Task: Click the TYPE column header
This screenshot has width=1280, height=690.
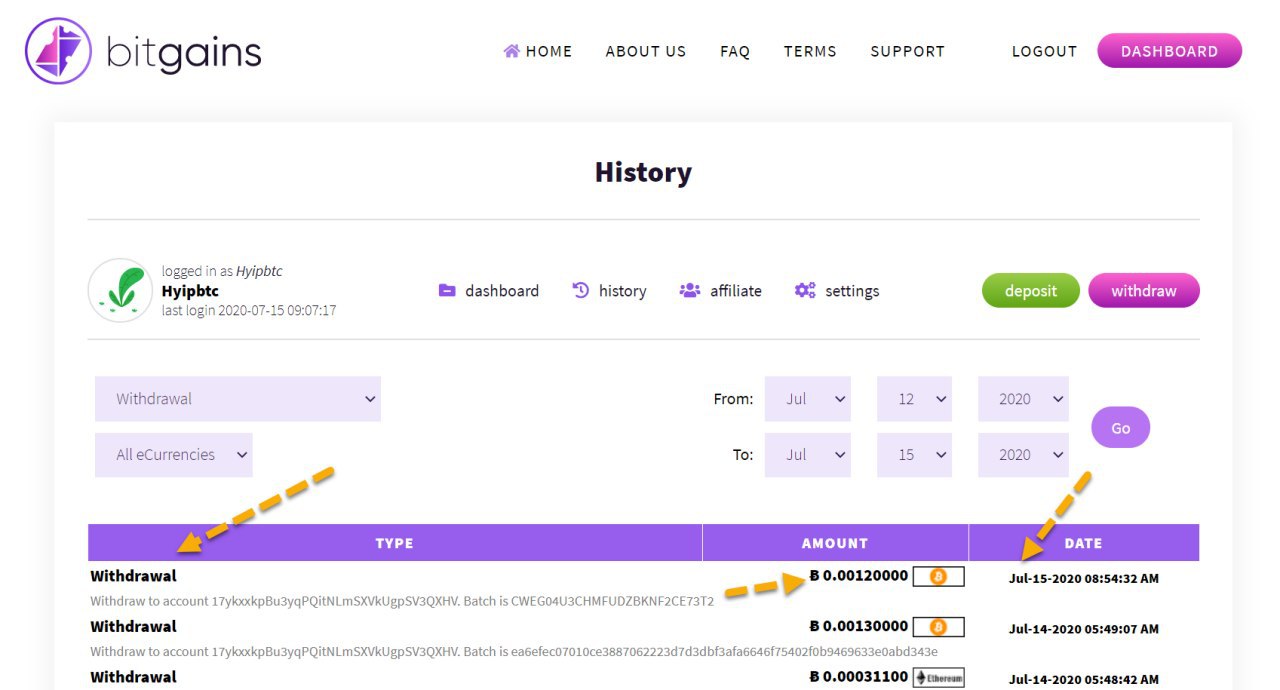Action: (395, 543)
